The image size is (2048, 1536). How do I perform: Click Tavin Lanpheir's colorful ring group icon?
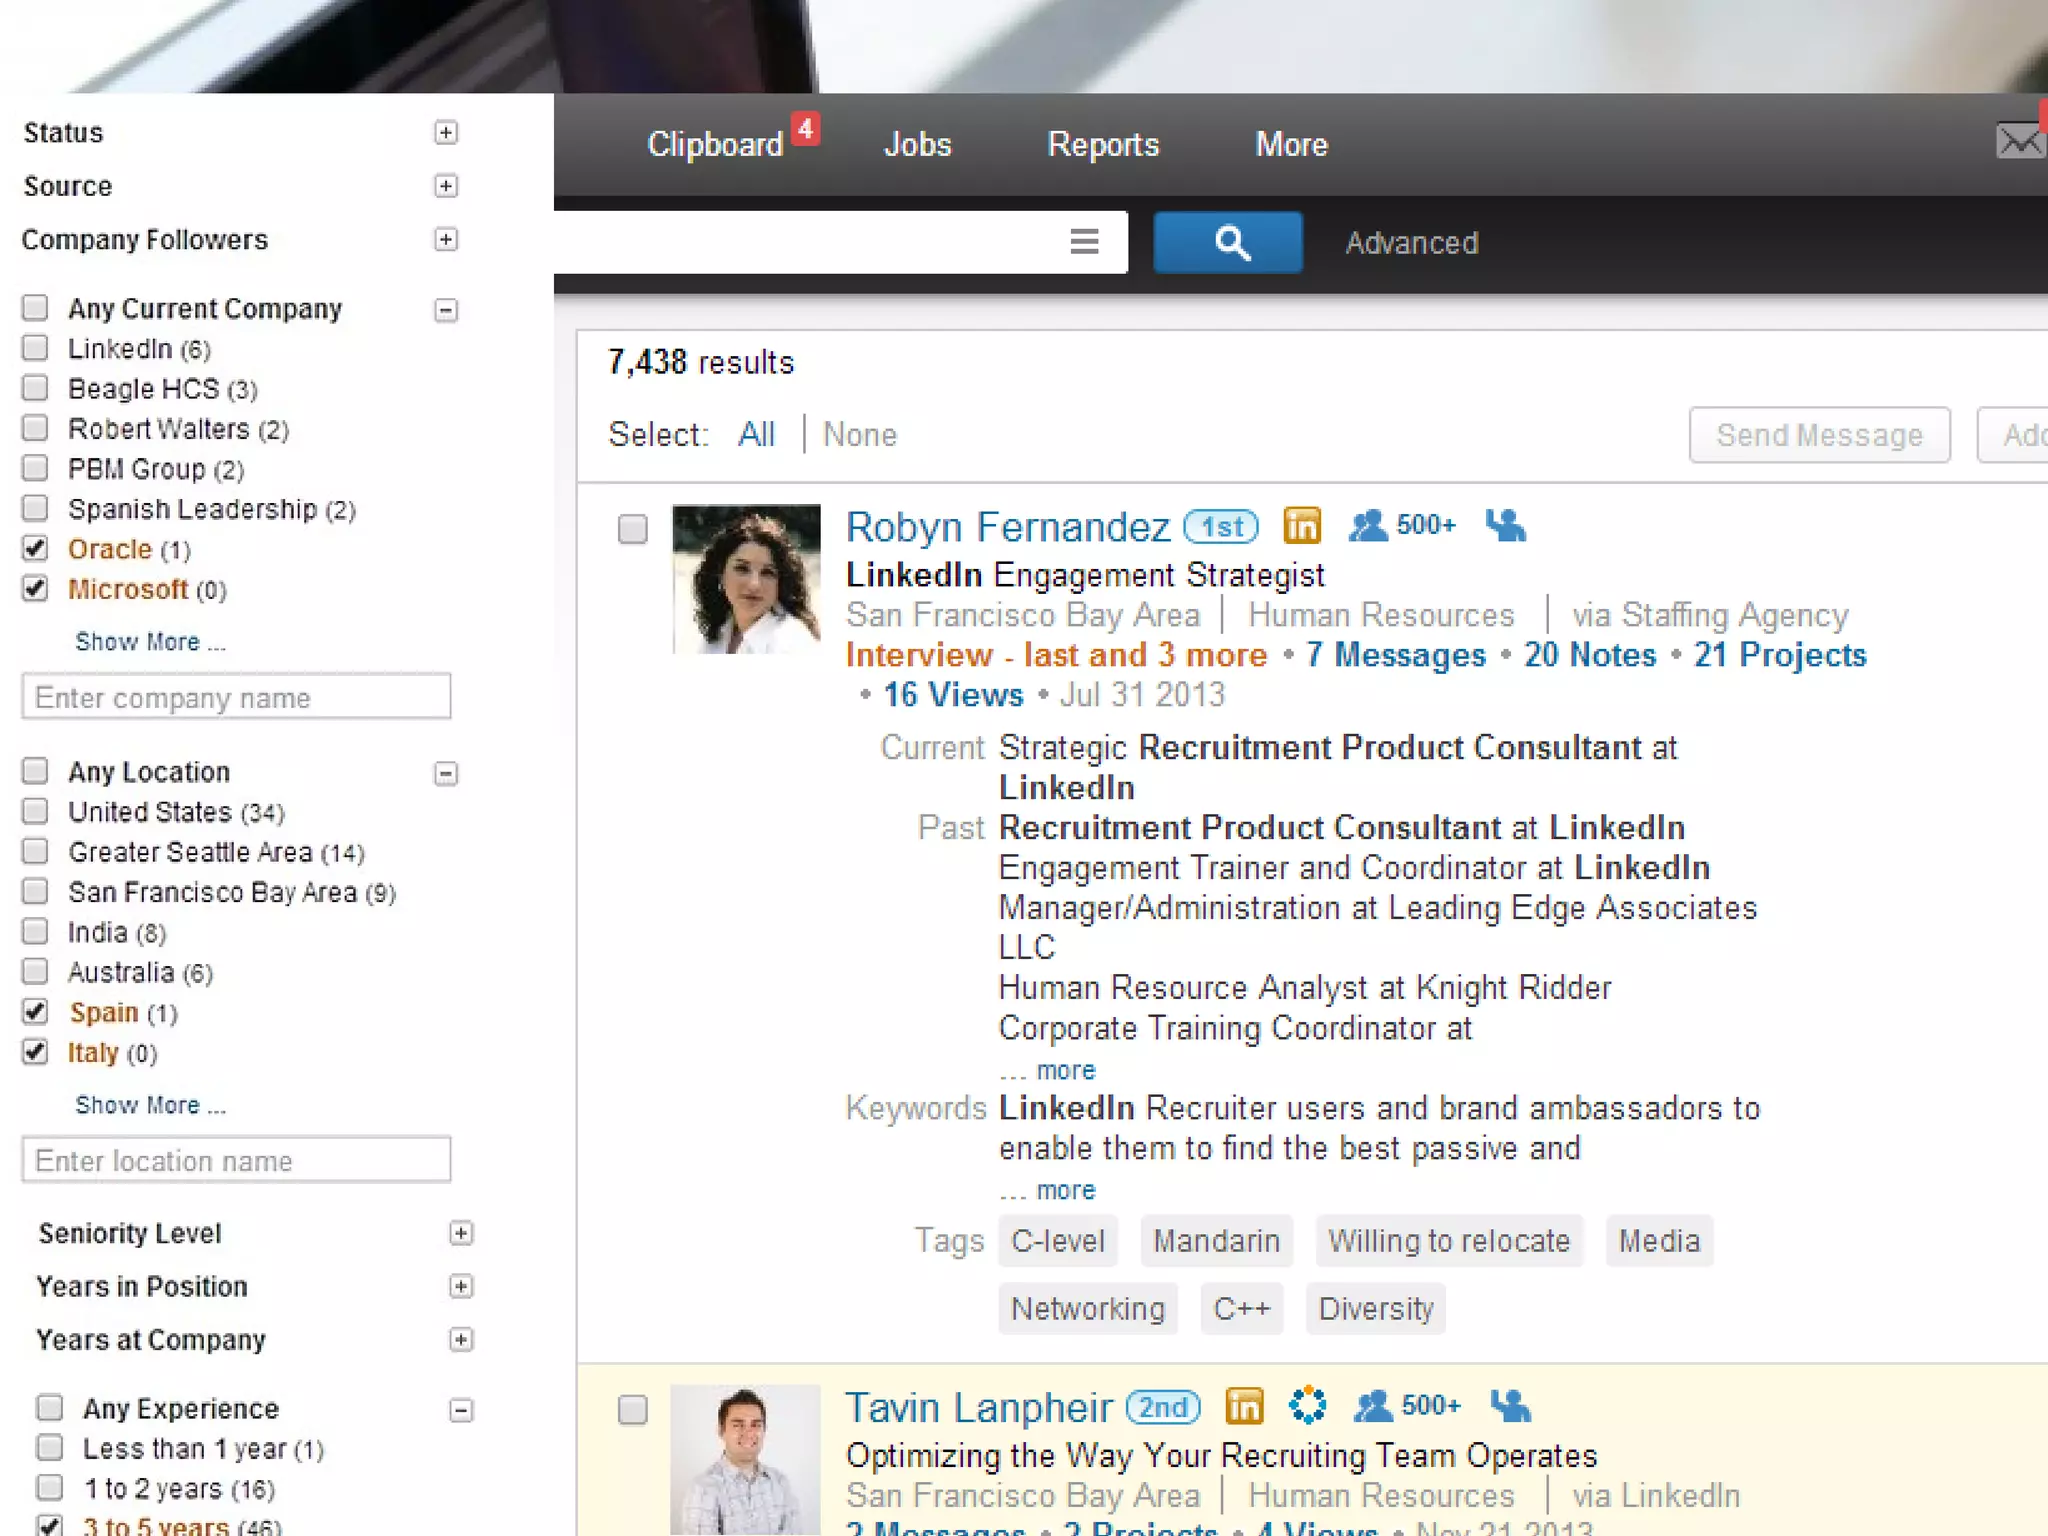pos(1307,1405)
